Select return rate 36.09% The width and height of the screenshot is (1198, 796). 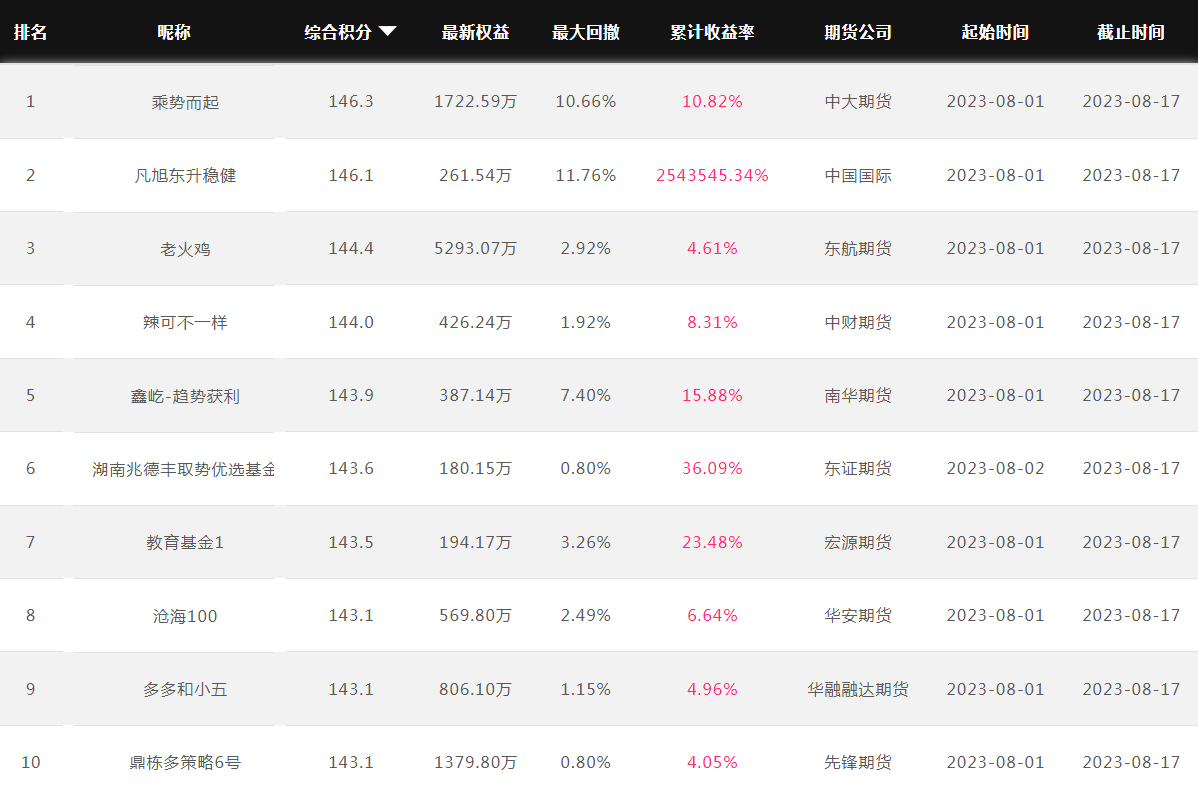pyautogui.click(x=712, y=468)
